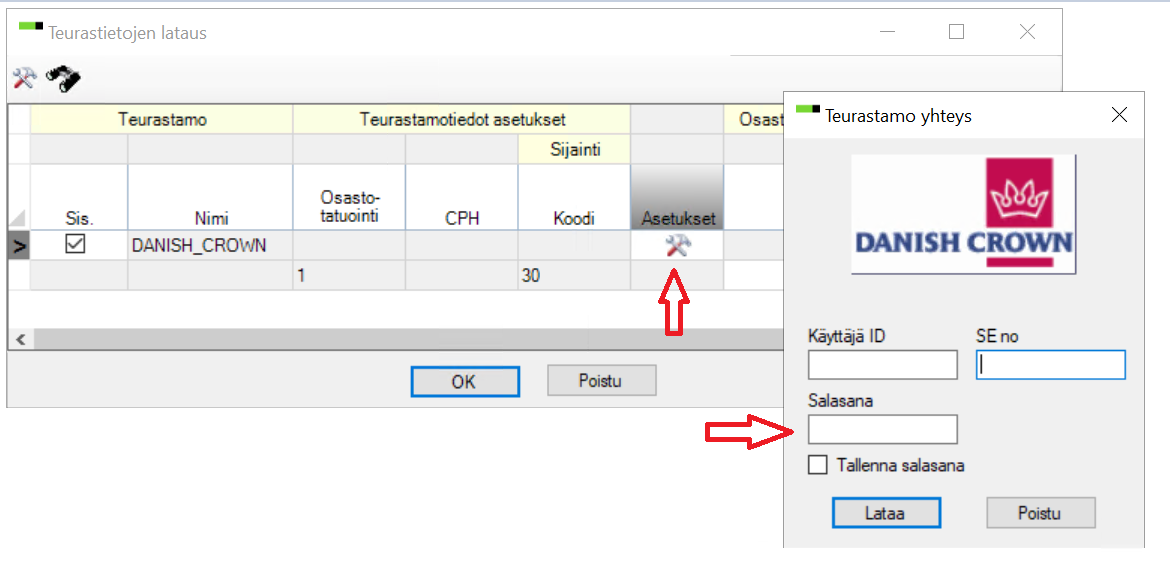The image size is (1170, 588).
Task: Click the binoculars search toolbar icon
Action: 63,78
